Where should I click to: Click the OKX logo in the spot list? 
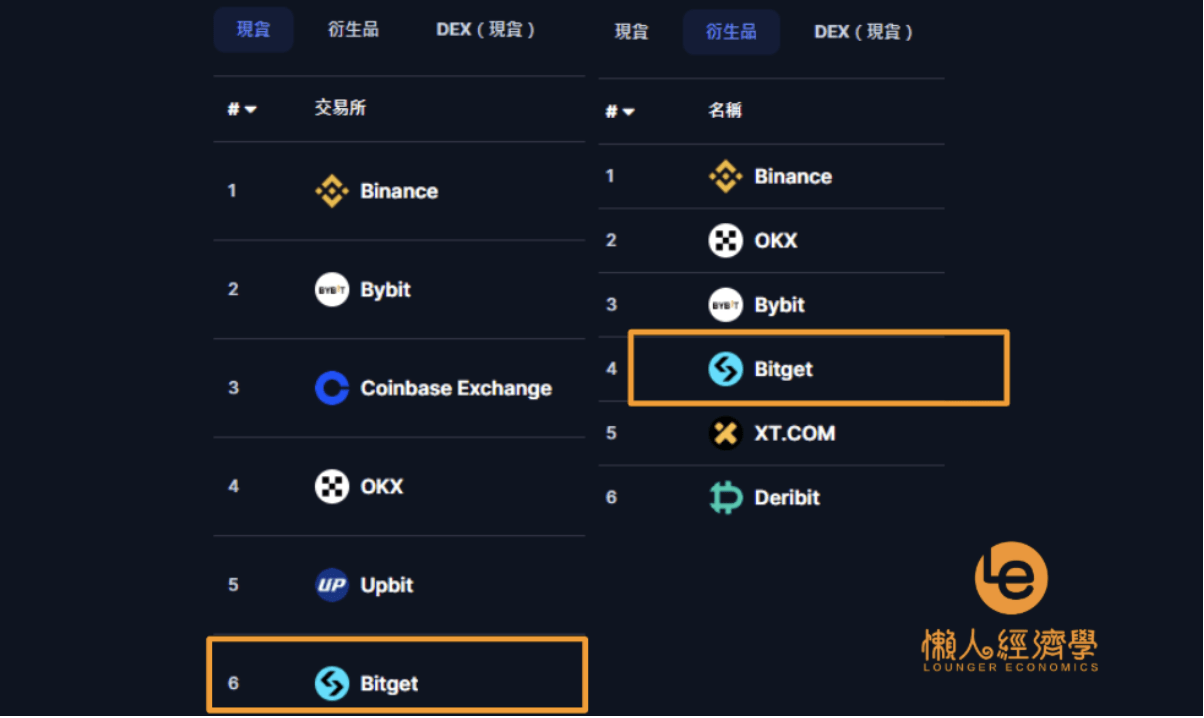332,487
